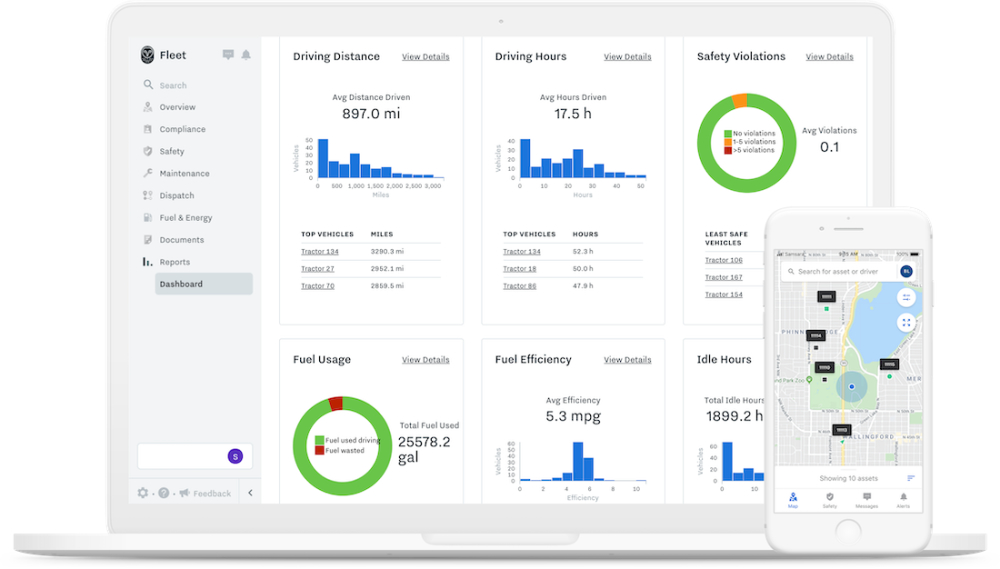Click the red Fuel wasted legend swatch
This screenshot has height=569, width=1000.
tap(320, 451)
